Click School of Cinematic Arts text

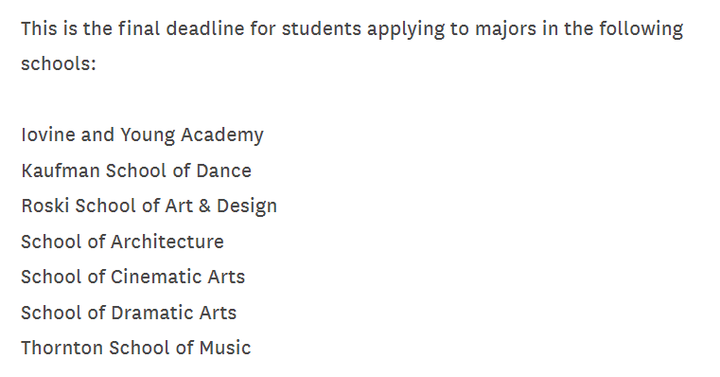133,277
